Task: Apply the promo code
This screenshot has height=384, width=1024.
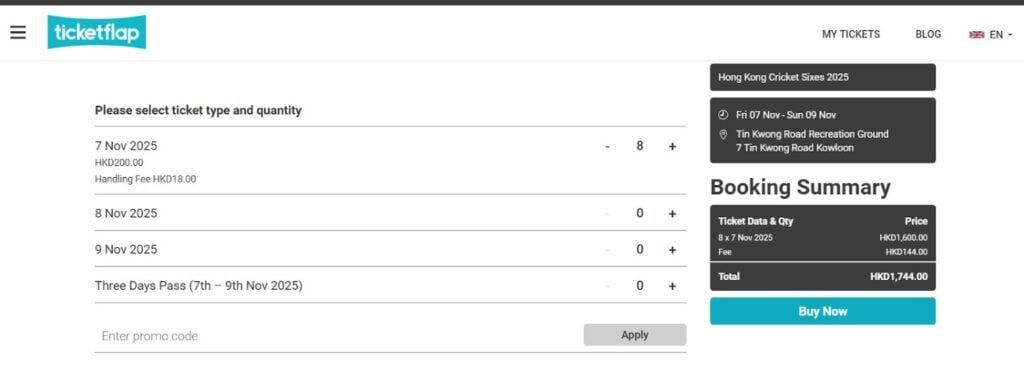Action: coord(635,334)
